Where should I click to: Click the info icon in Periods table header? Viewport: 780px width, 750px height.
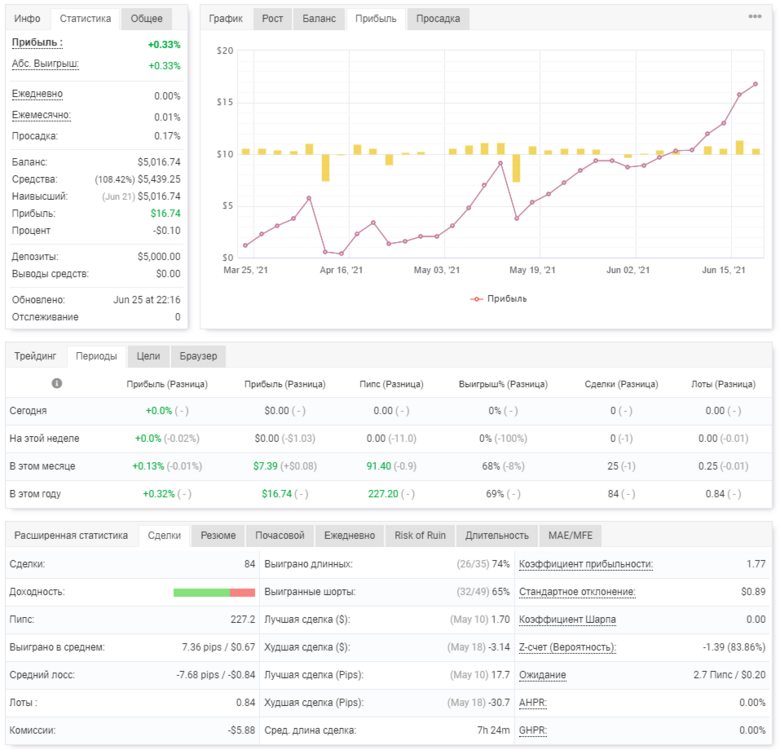57,383
